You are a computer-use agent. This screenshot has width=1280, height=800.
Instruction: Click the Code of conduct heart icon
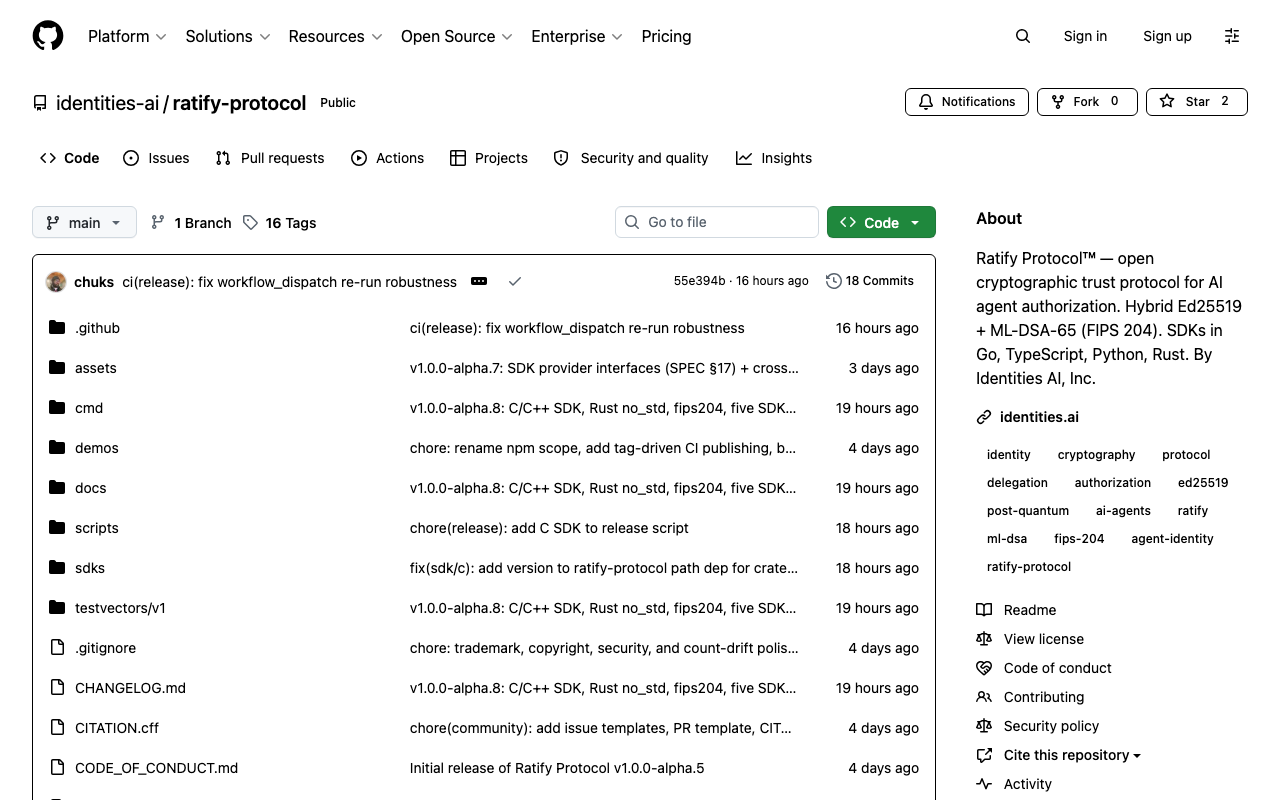coord(984,668)
